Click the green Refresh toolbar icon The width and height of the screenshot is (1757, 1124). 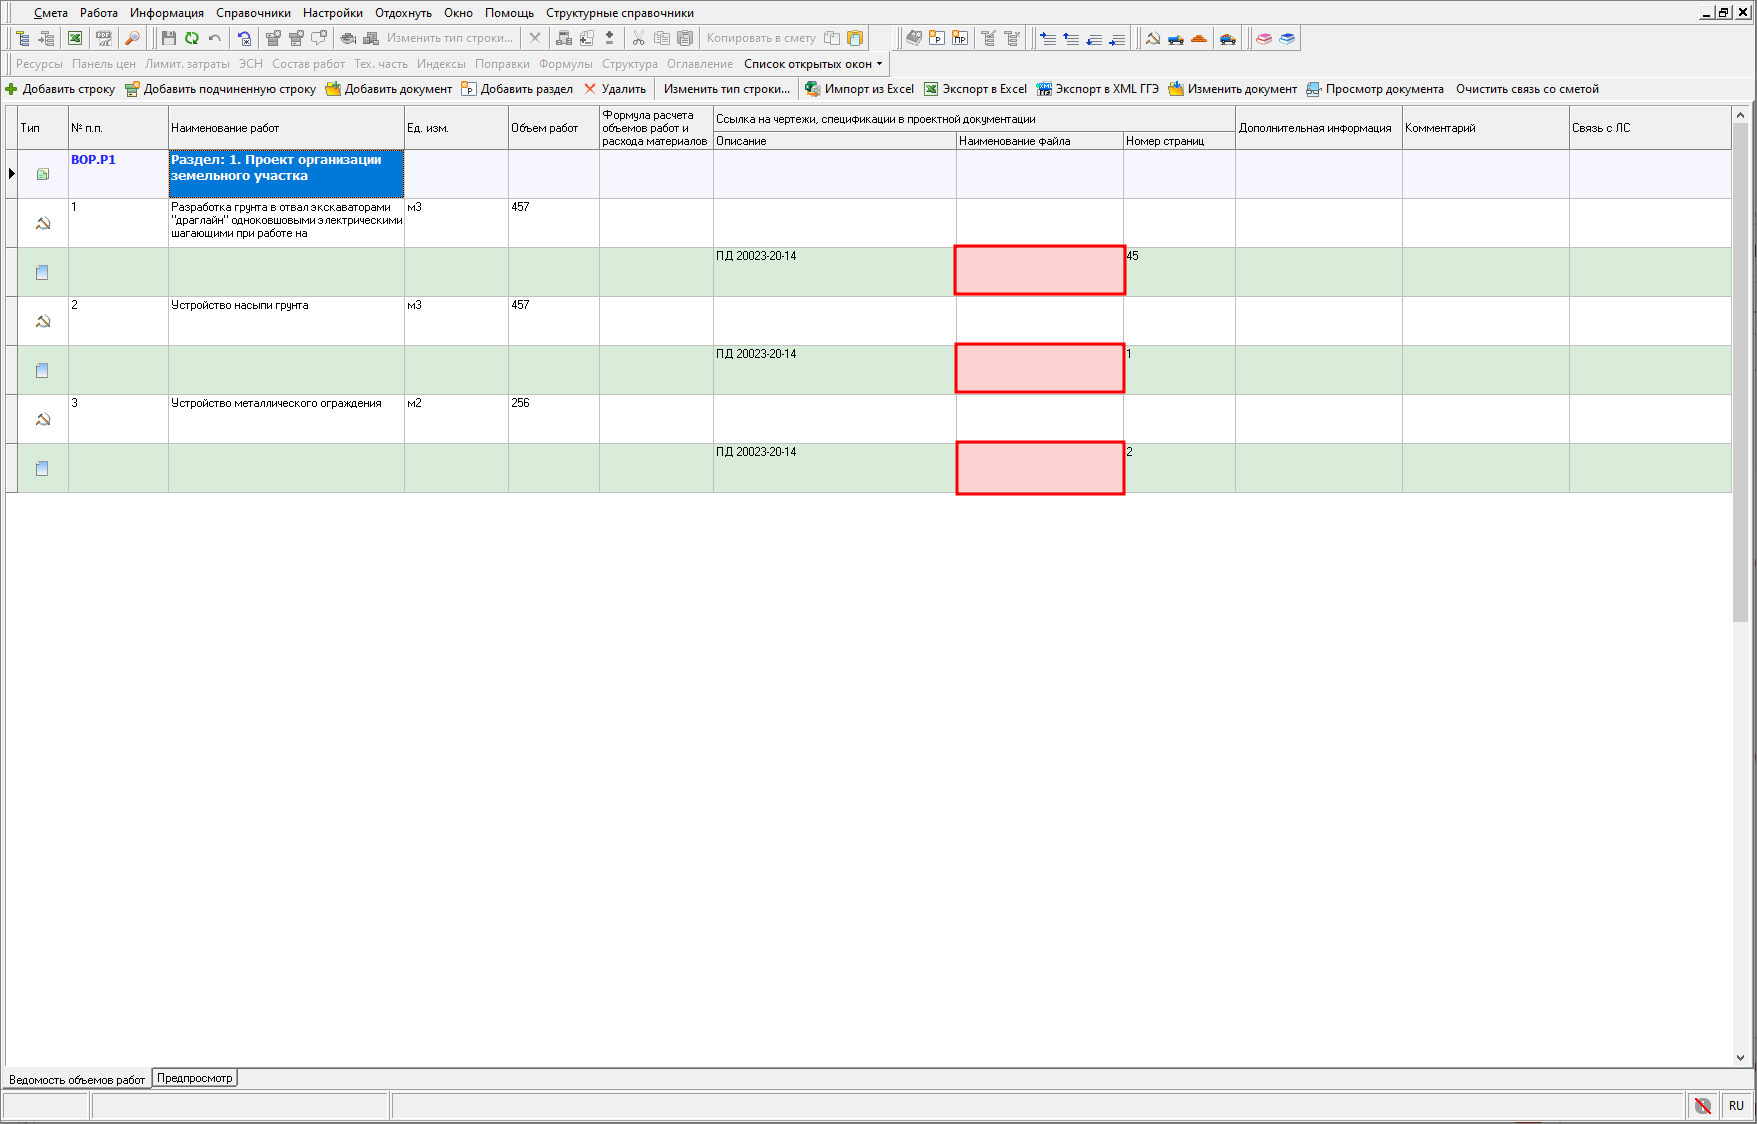[192, 38]
